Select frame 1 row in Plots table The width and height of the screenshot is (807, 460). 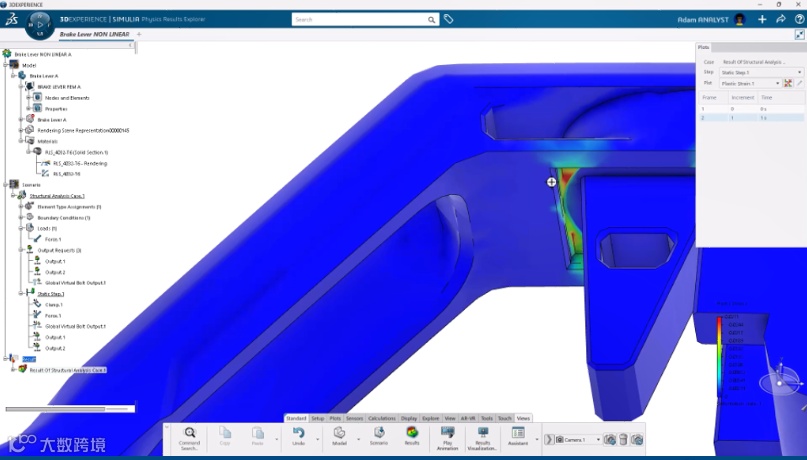751,109
